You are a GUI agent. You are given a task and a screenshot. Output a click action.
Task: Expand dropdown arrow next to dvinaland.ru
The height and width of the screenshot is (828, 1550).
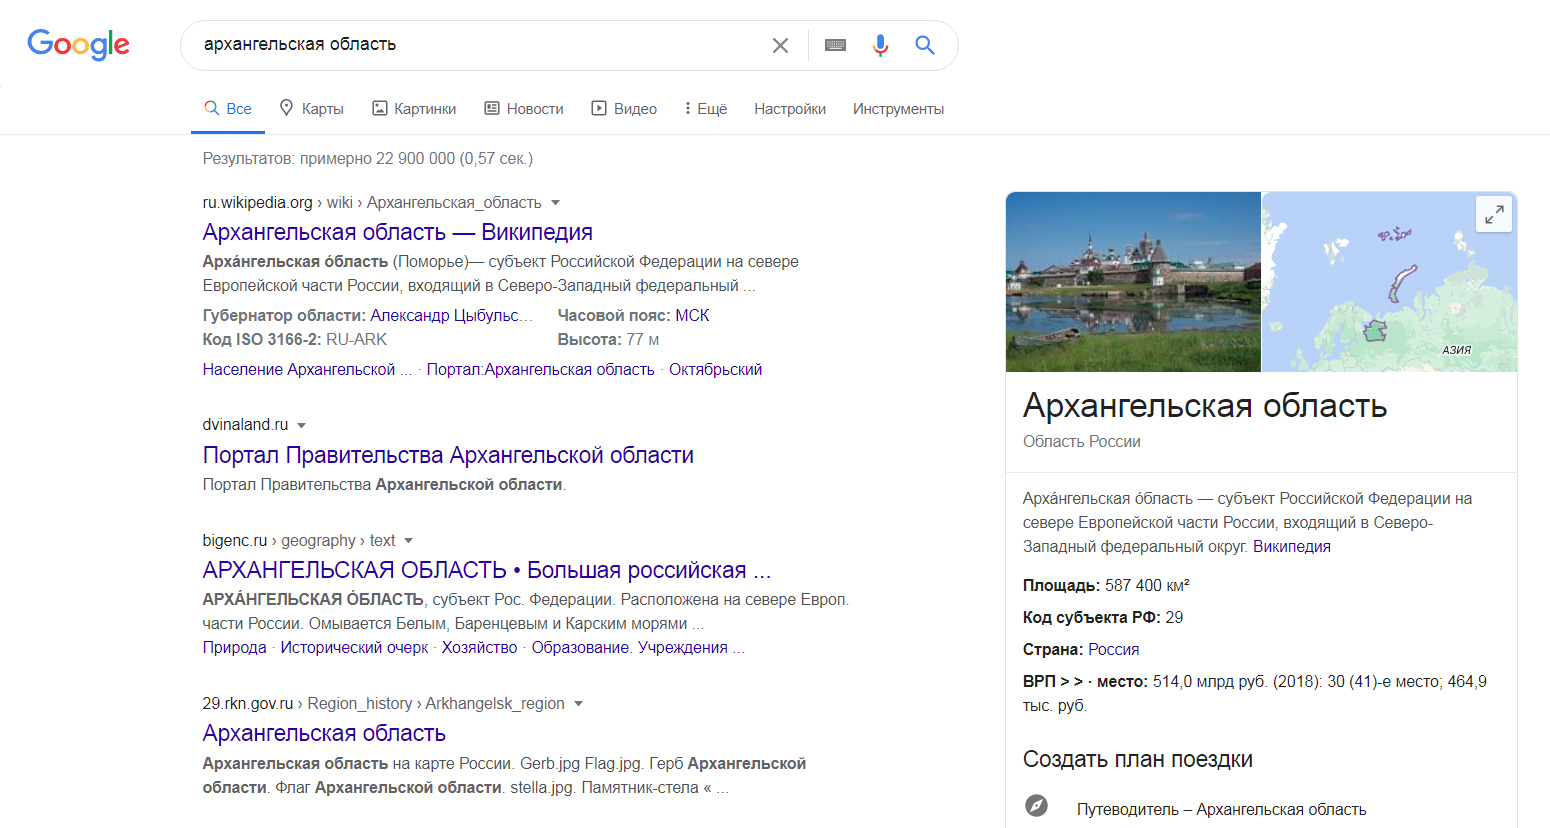[x=302, y=425]
